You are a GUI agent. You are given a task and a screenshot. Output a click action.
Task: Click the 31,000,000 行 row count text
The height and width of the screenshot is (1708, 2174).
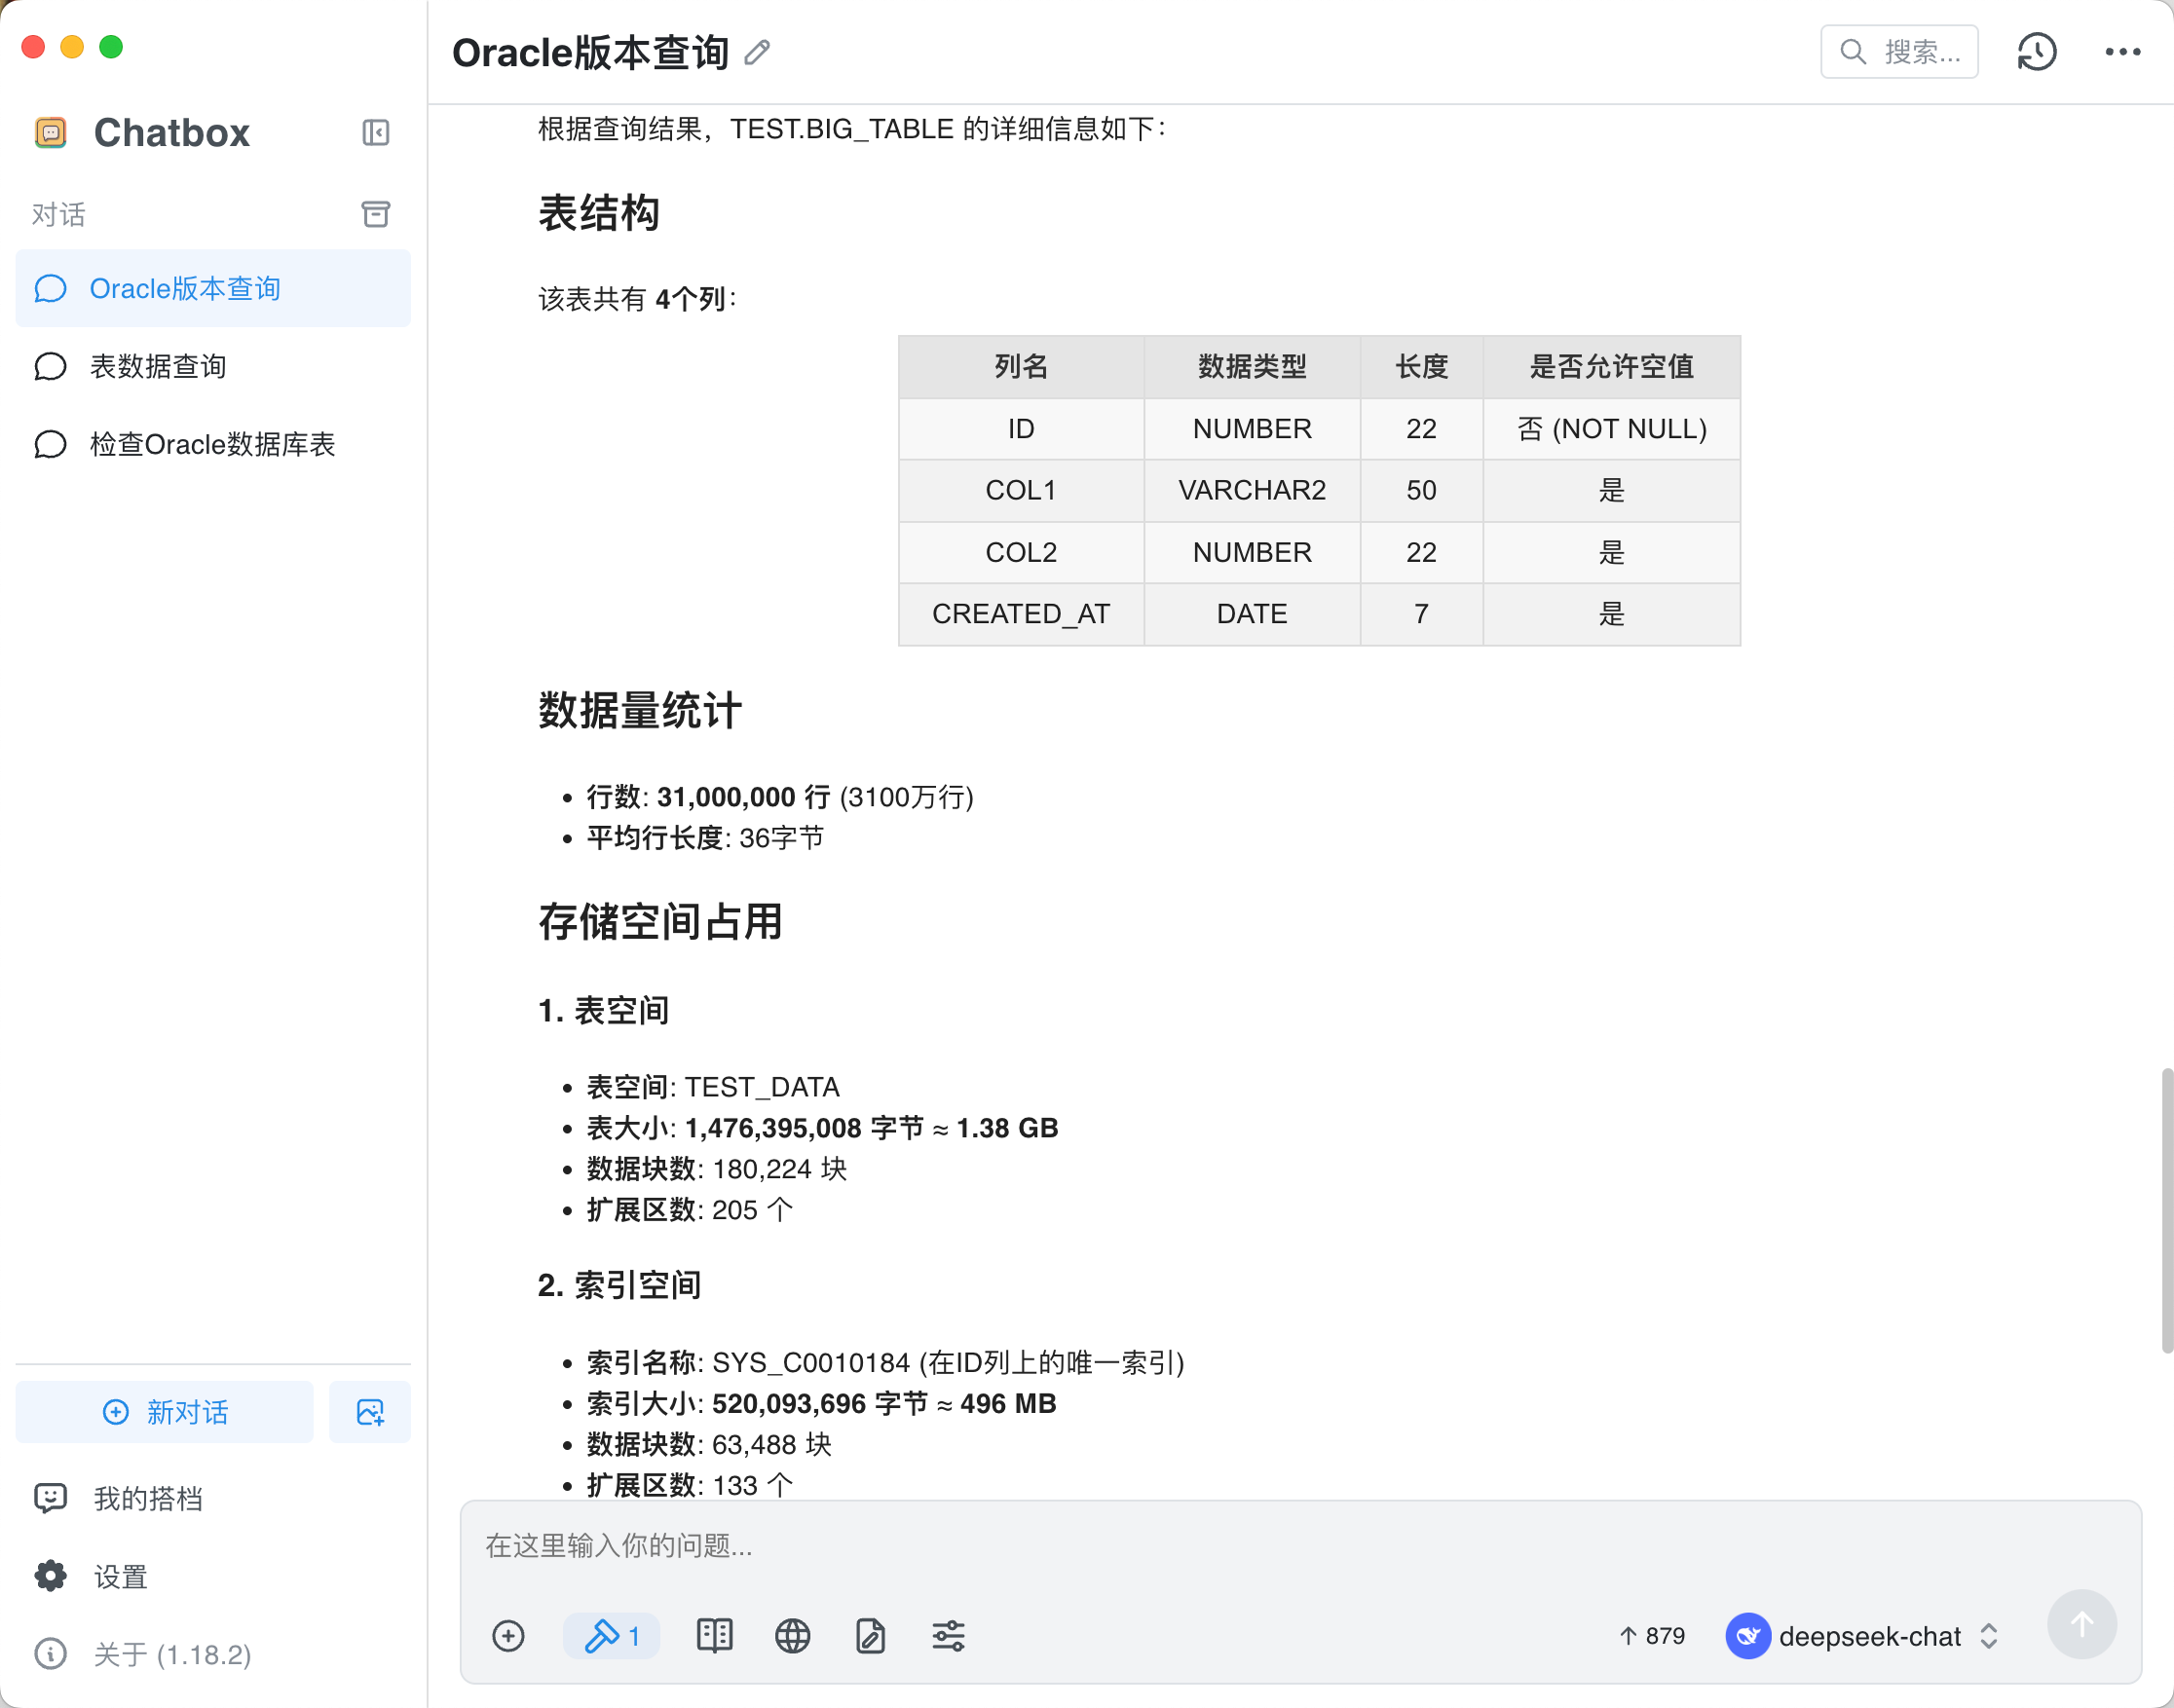pos(743,797)
